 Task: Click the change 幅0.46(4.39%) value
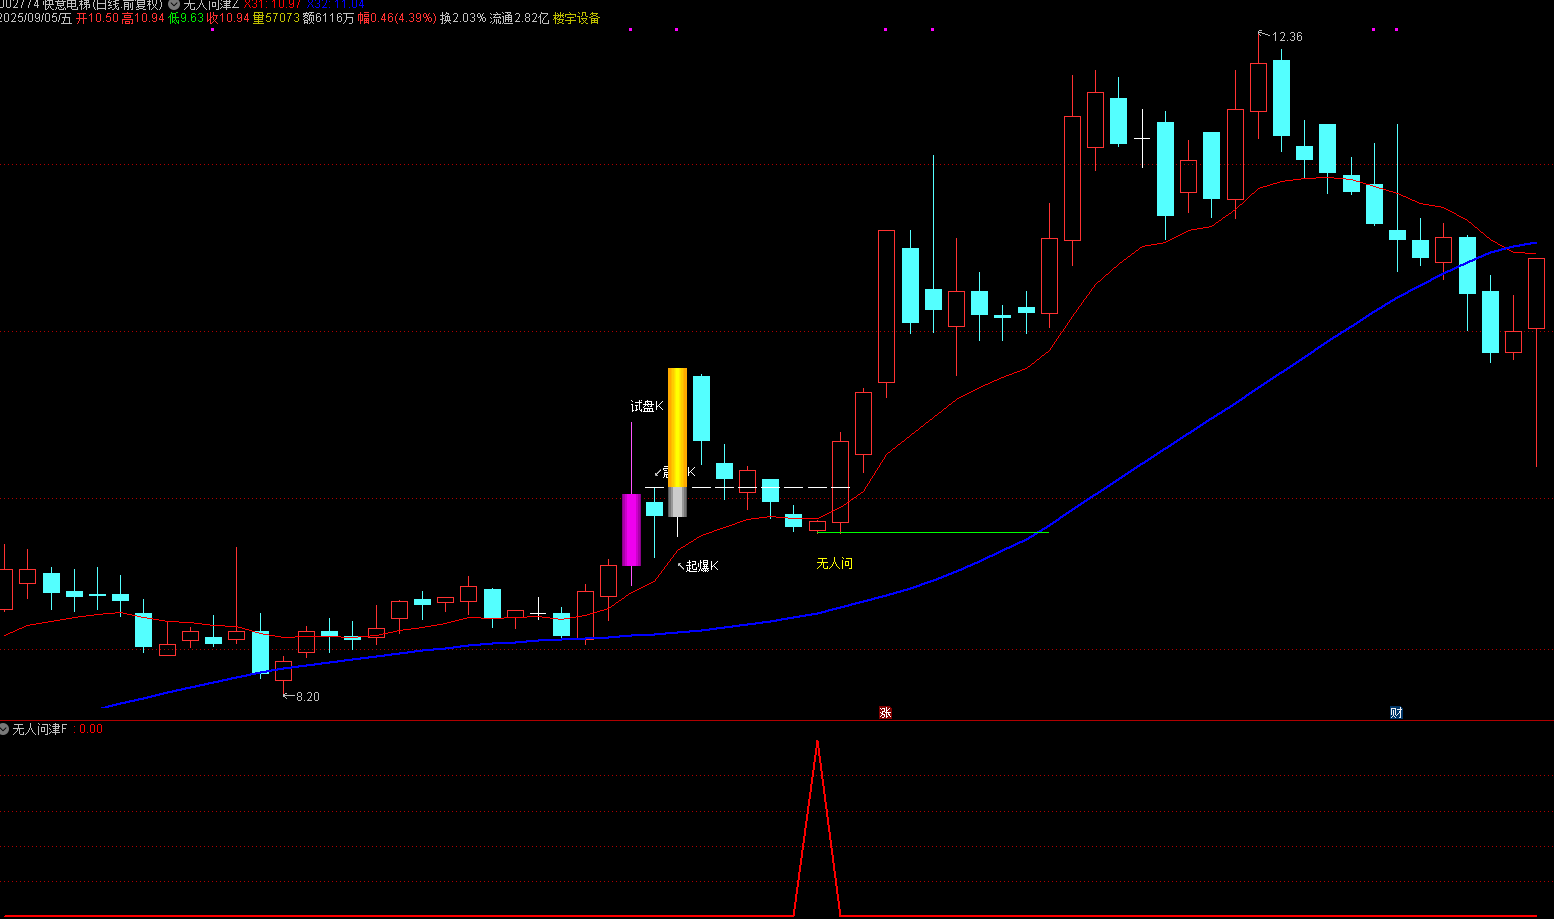(x=397, y=18)
